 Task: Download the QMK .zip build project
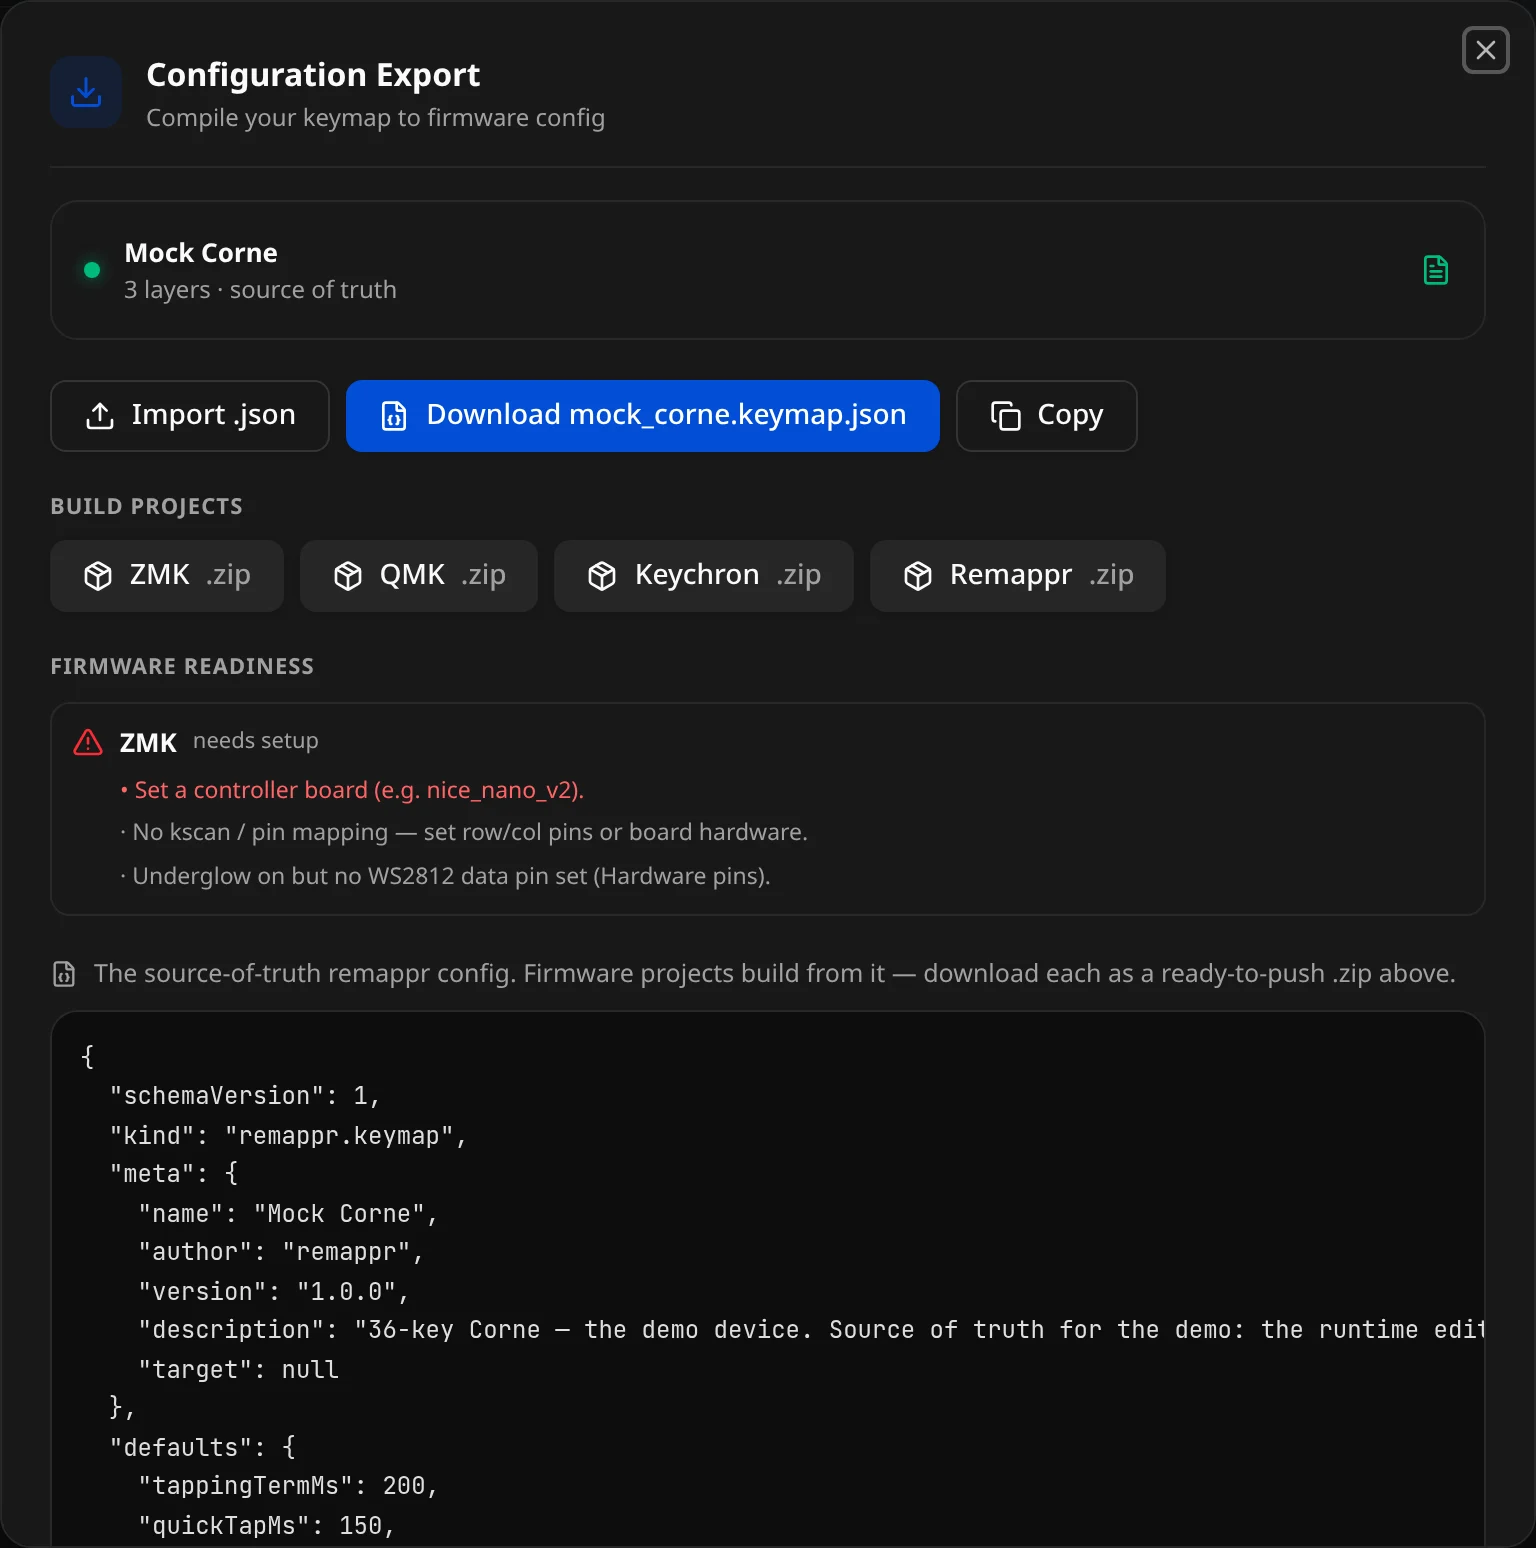pyautogui.click(x=419, y=576)
